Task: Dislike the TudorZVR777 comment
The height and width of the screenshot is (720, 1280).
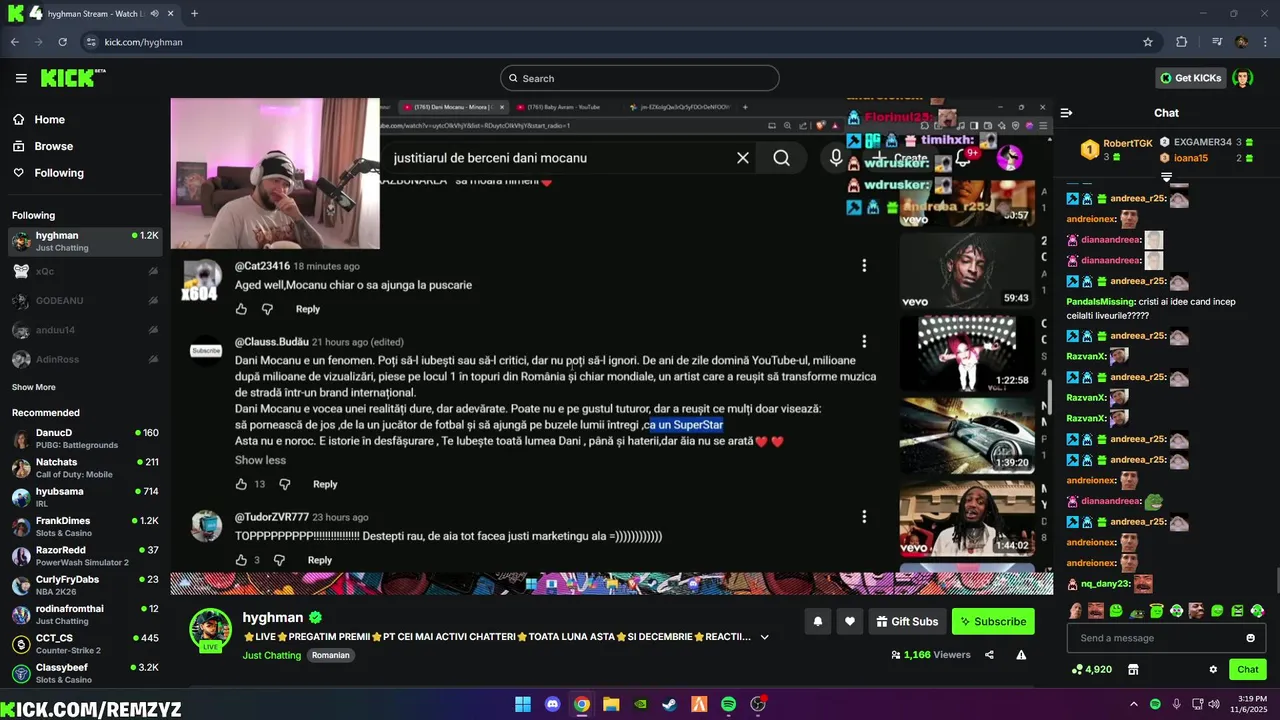Action: click(279, 560)
